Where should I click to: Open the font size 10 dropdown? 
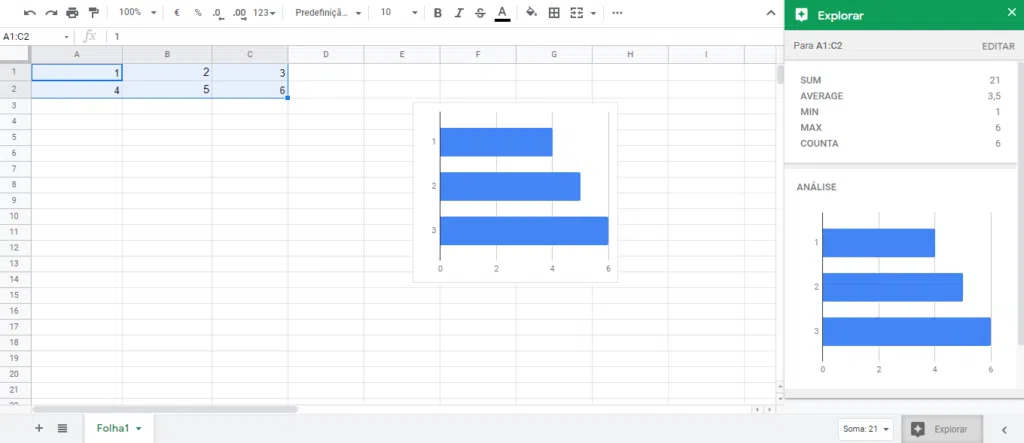pos(398,12)
